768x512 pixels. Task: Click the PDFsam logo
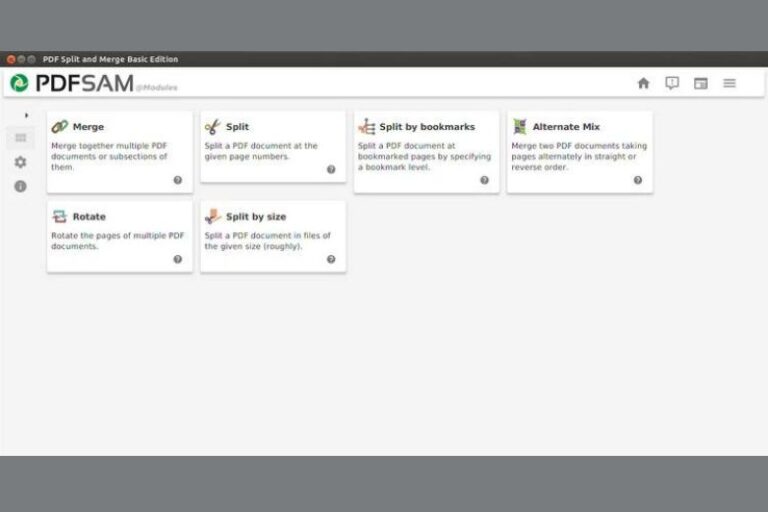point(70,83)
